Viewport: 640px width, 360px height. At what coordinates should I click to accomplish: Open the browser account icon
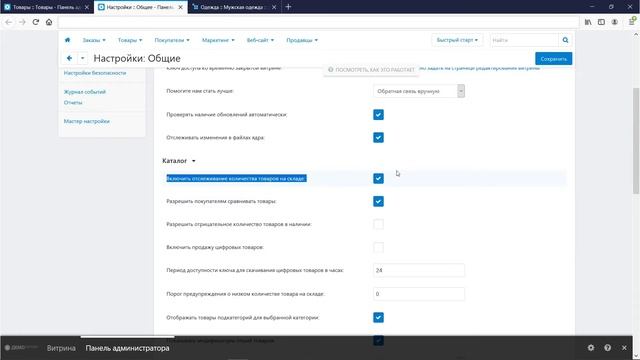coord(615,22)
